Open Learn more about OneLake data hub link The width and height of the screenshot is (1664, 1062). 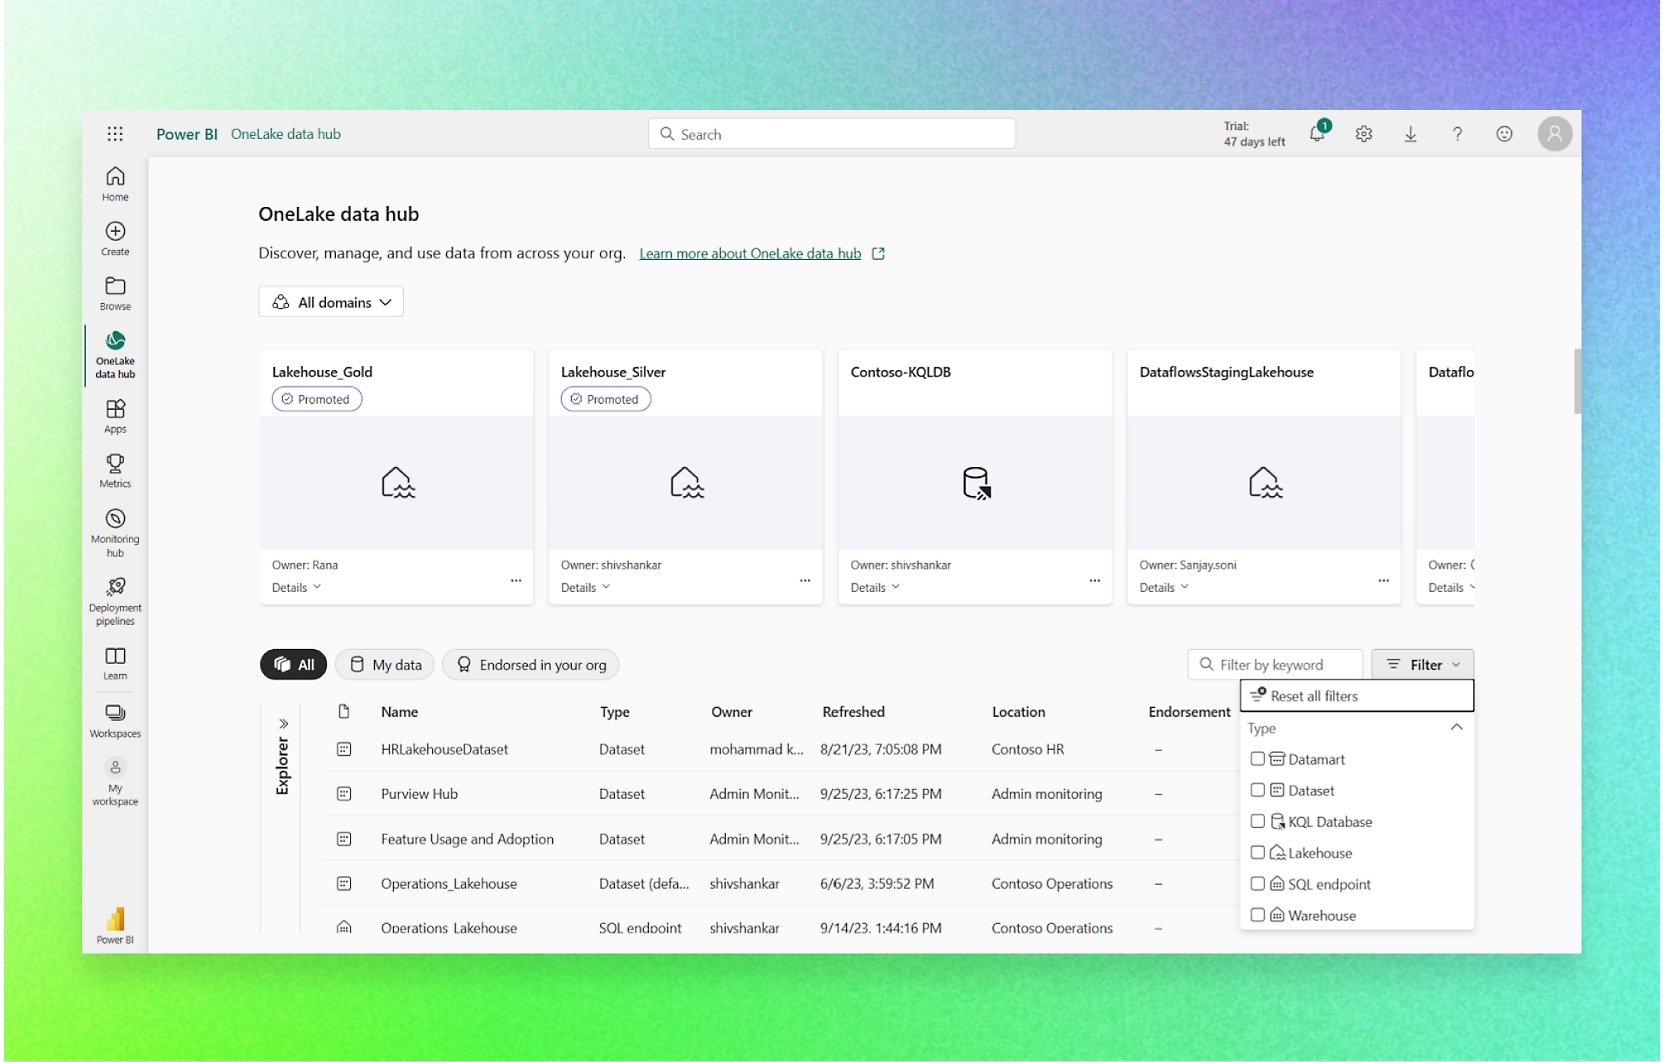[x=750, y=253]
